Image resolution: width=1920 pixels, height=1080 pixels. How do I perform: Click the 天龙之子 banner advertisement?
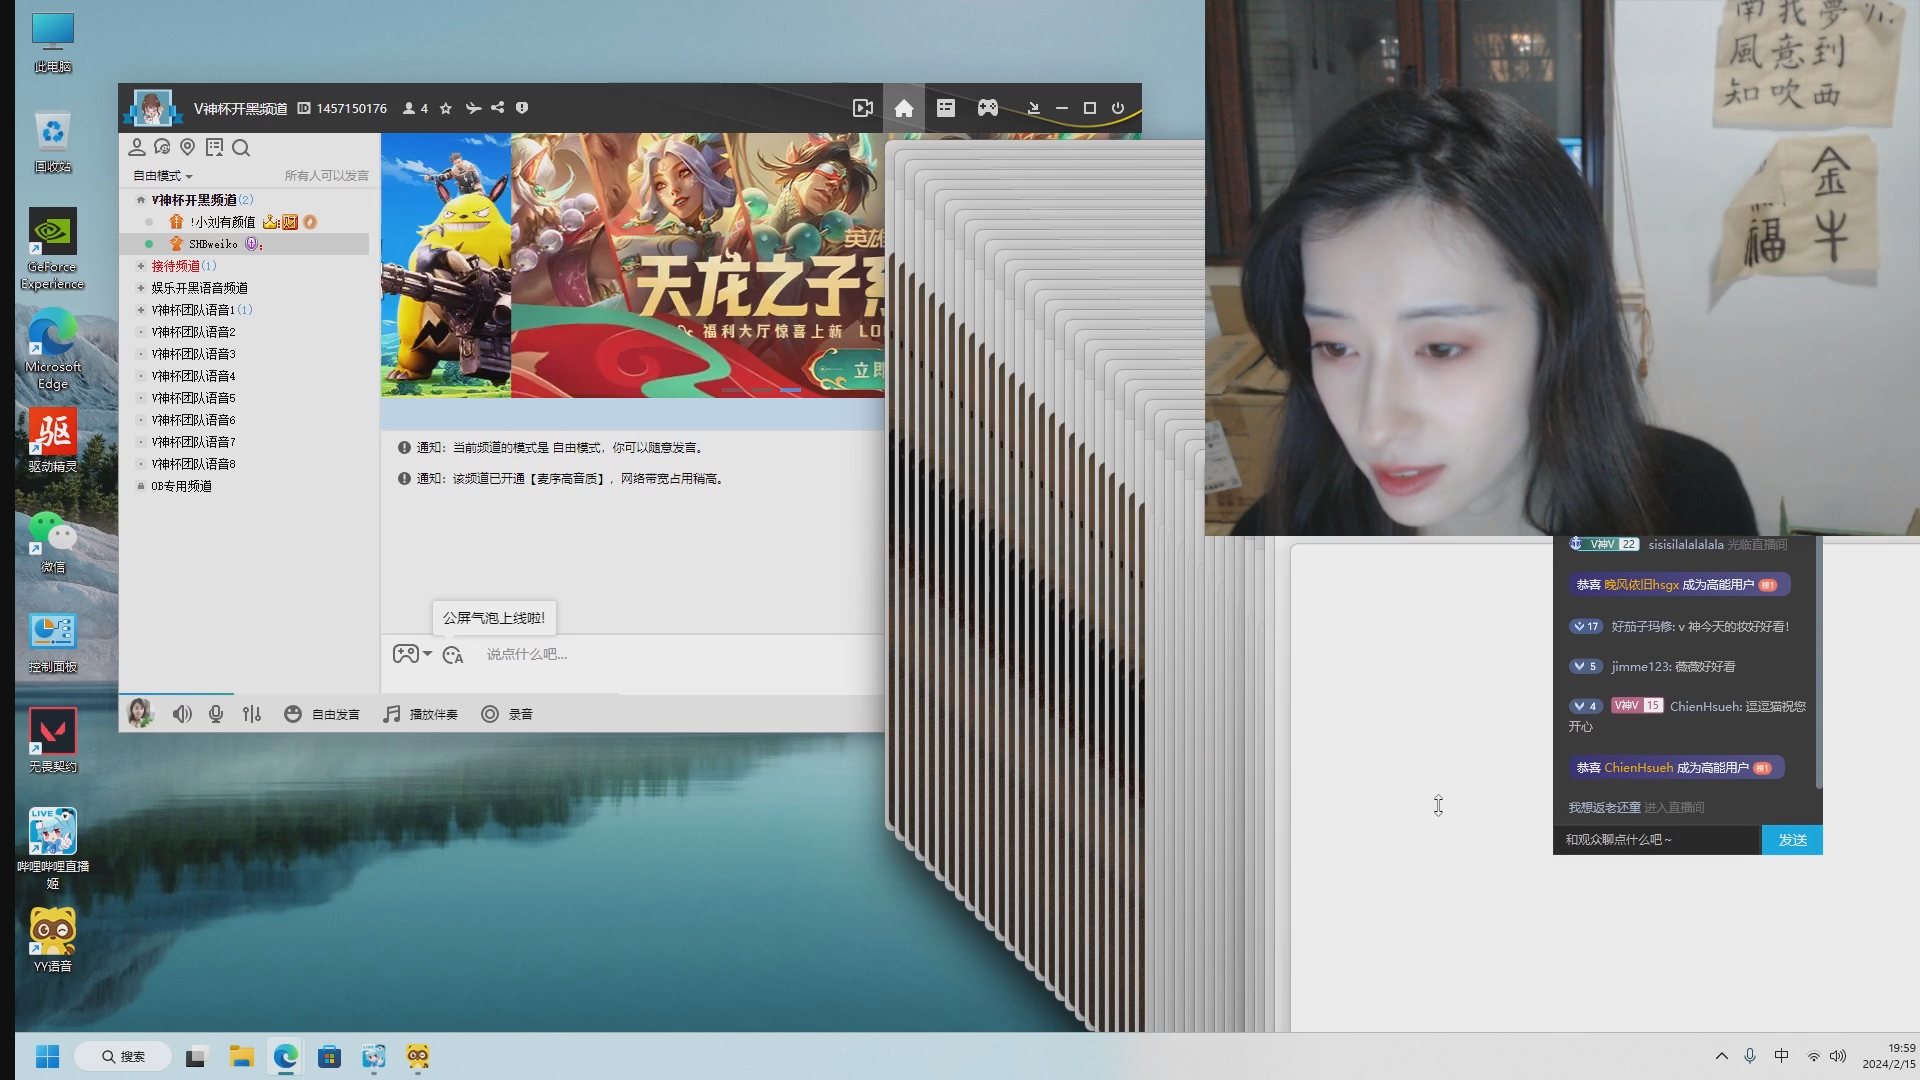coord(698,265)
